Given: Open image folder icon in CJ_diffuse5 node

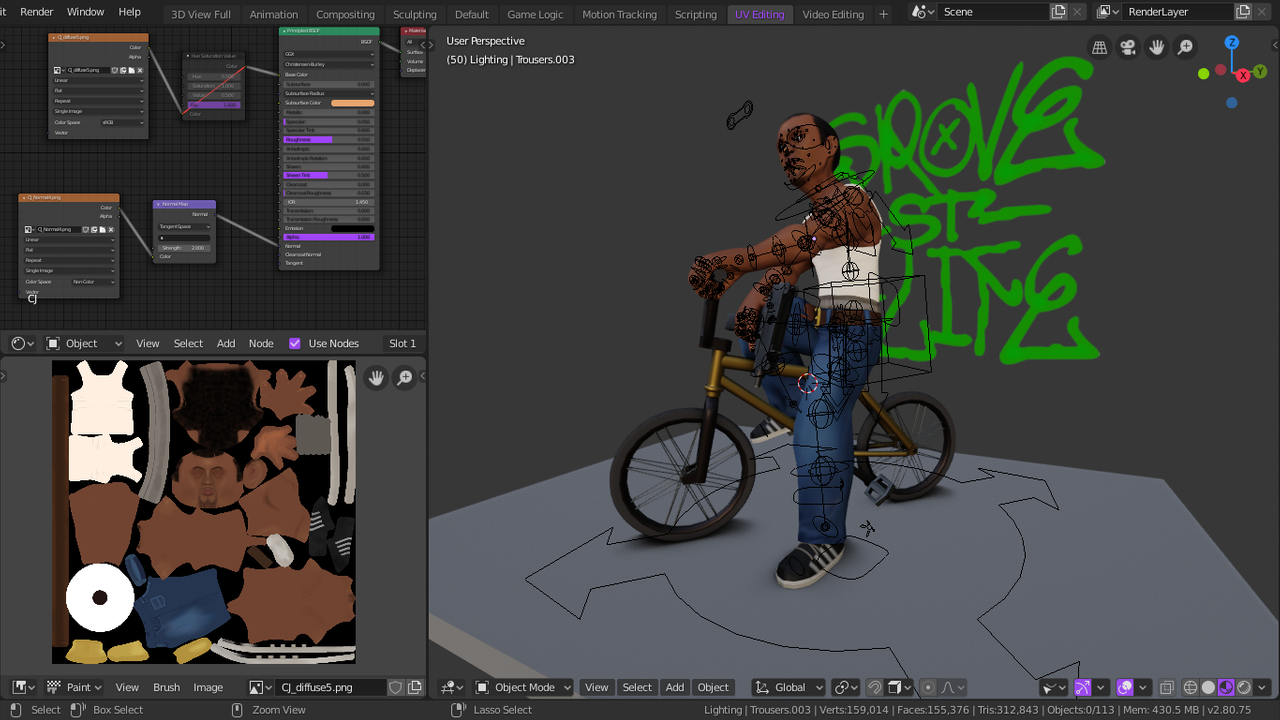Looking at the screenshot, I should click(x=131, y=70).
